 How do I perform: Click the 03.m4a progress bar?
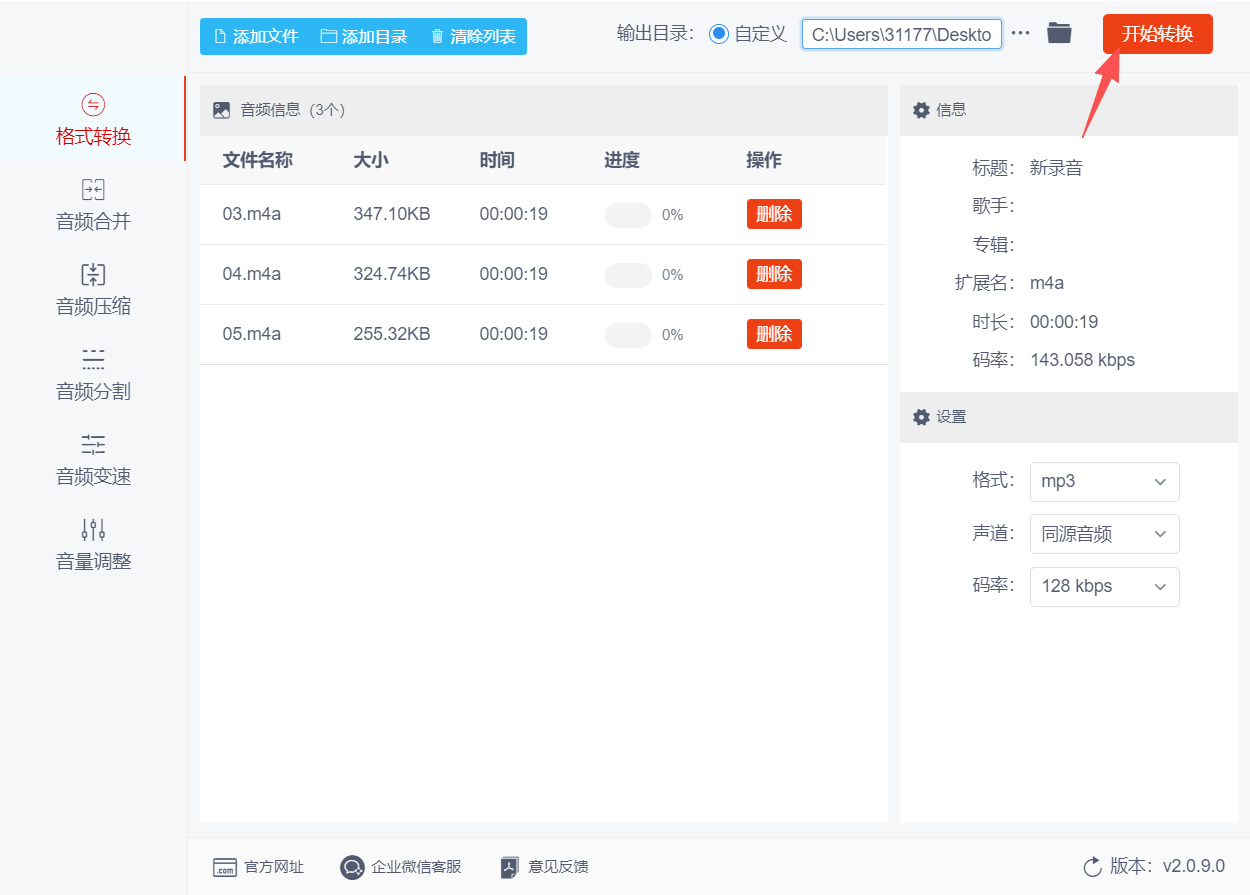click(628, 215)
